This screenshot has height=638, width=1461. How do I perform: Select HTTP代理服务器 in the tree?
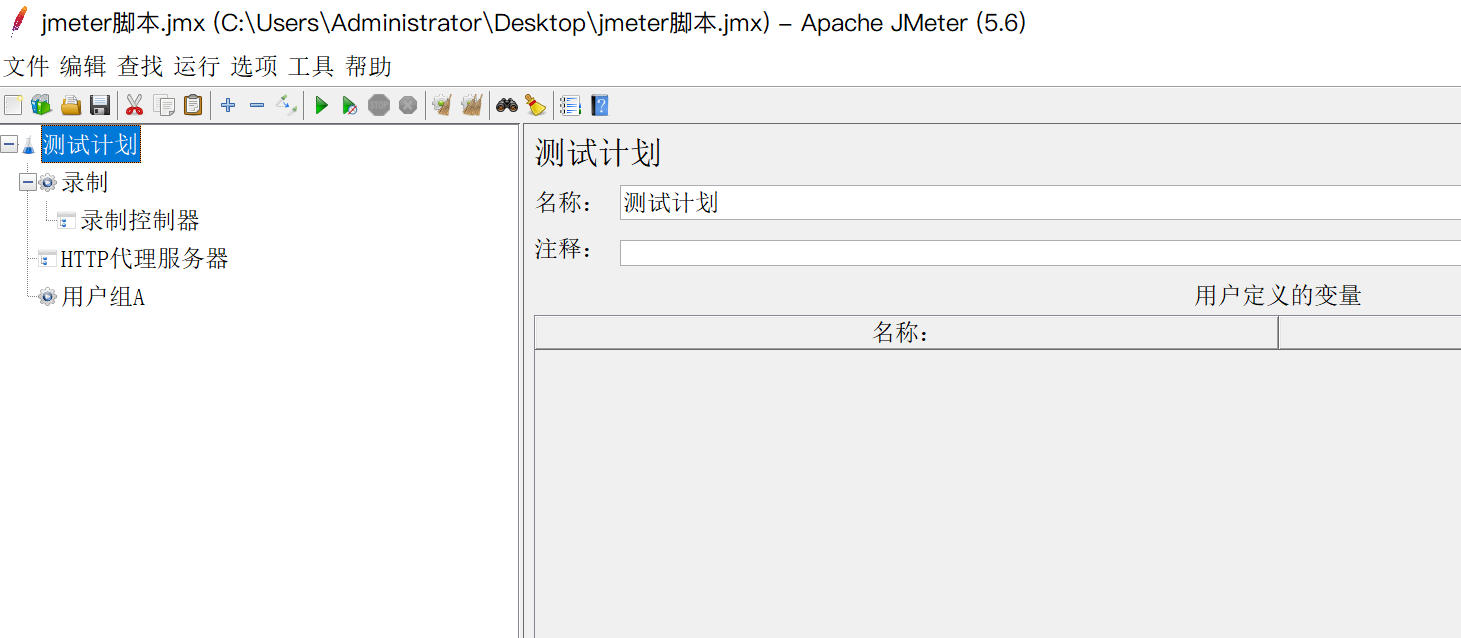click(x=145, y=259)
